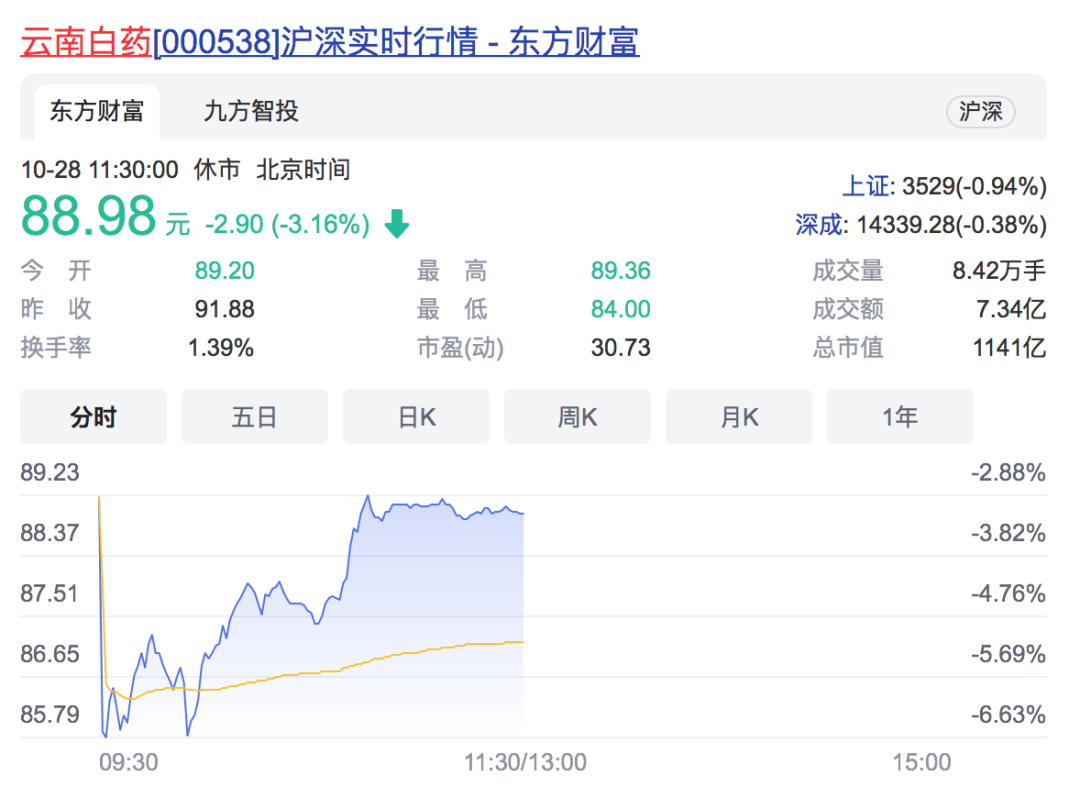
Task: Click the 上证 index value 3529(-0.94%)
Action: click(x=975, y=186)
